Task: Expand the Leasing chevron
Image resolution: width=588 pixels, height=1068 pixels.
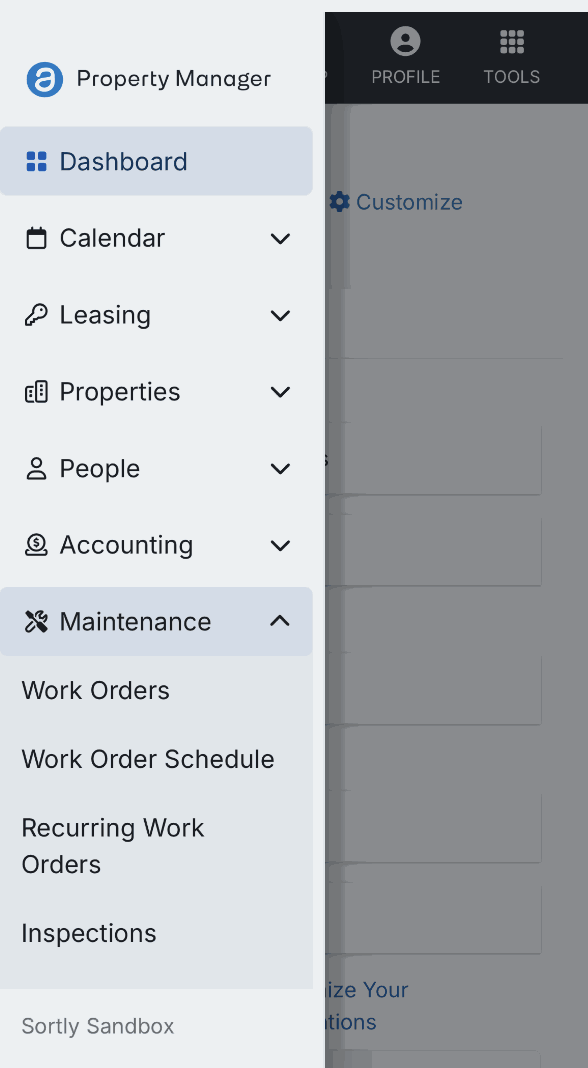Action: pyautogui.click(x=280, y=315)
